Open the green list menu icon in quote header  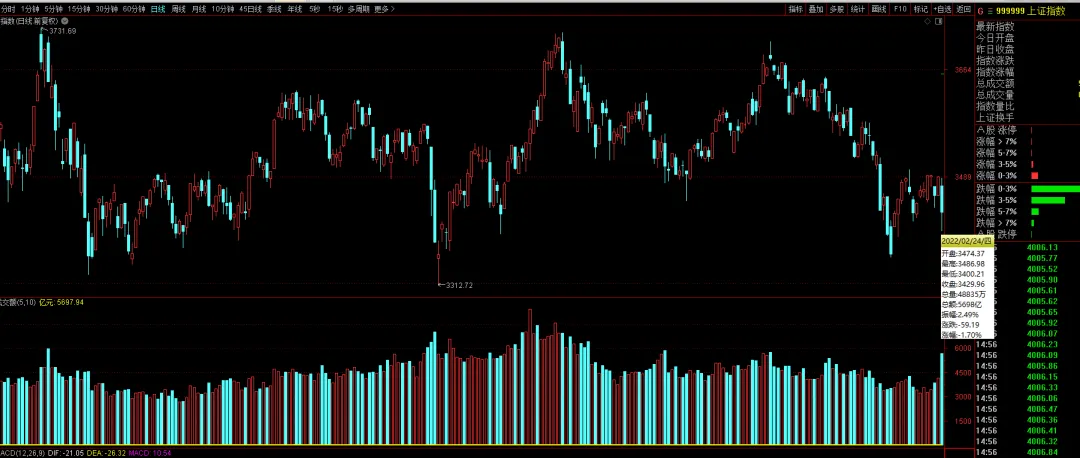pyautogui.click(x=990, y=11)
